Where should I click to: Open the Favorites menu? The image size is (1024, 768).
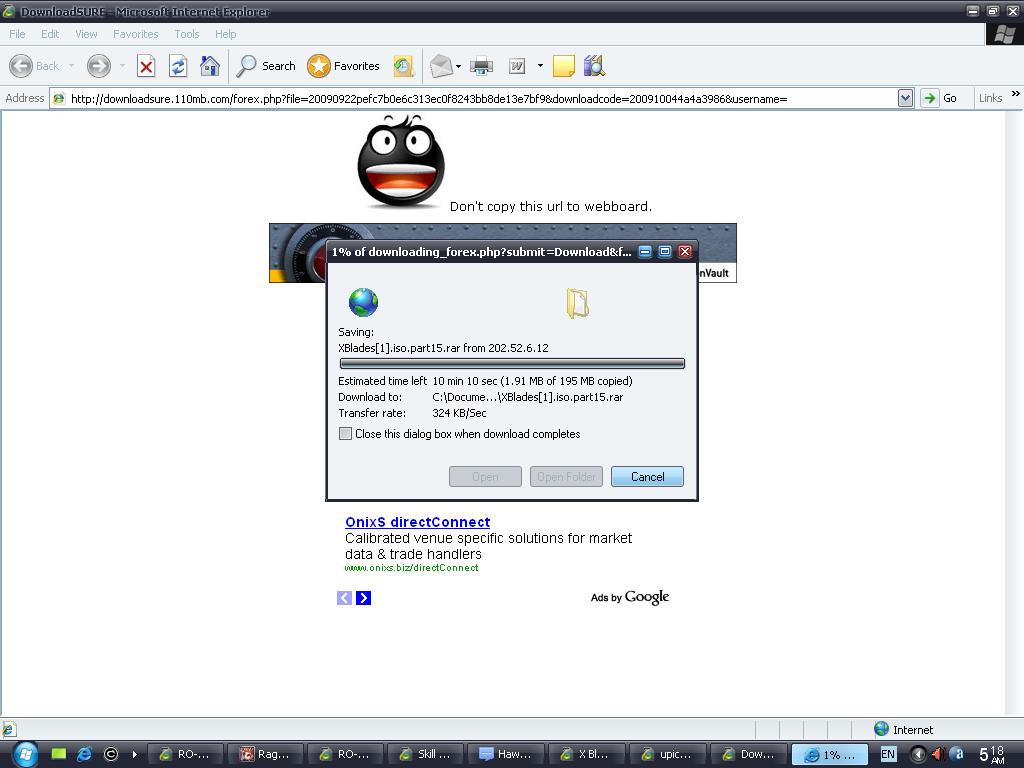pyautogui.click(x=136, y=34)
